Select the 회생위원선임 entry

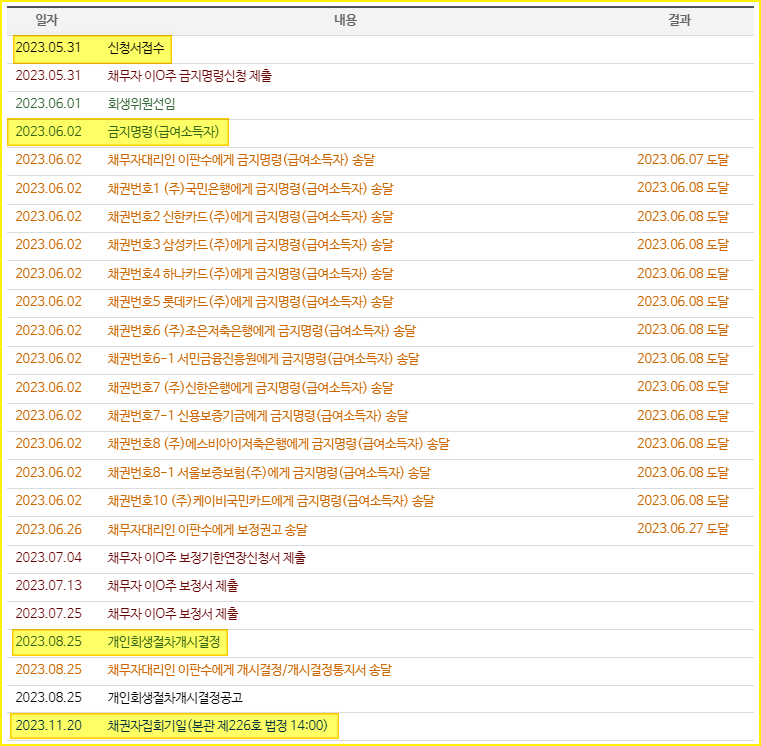coord(141,104)
